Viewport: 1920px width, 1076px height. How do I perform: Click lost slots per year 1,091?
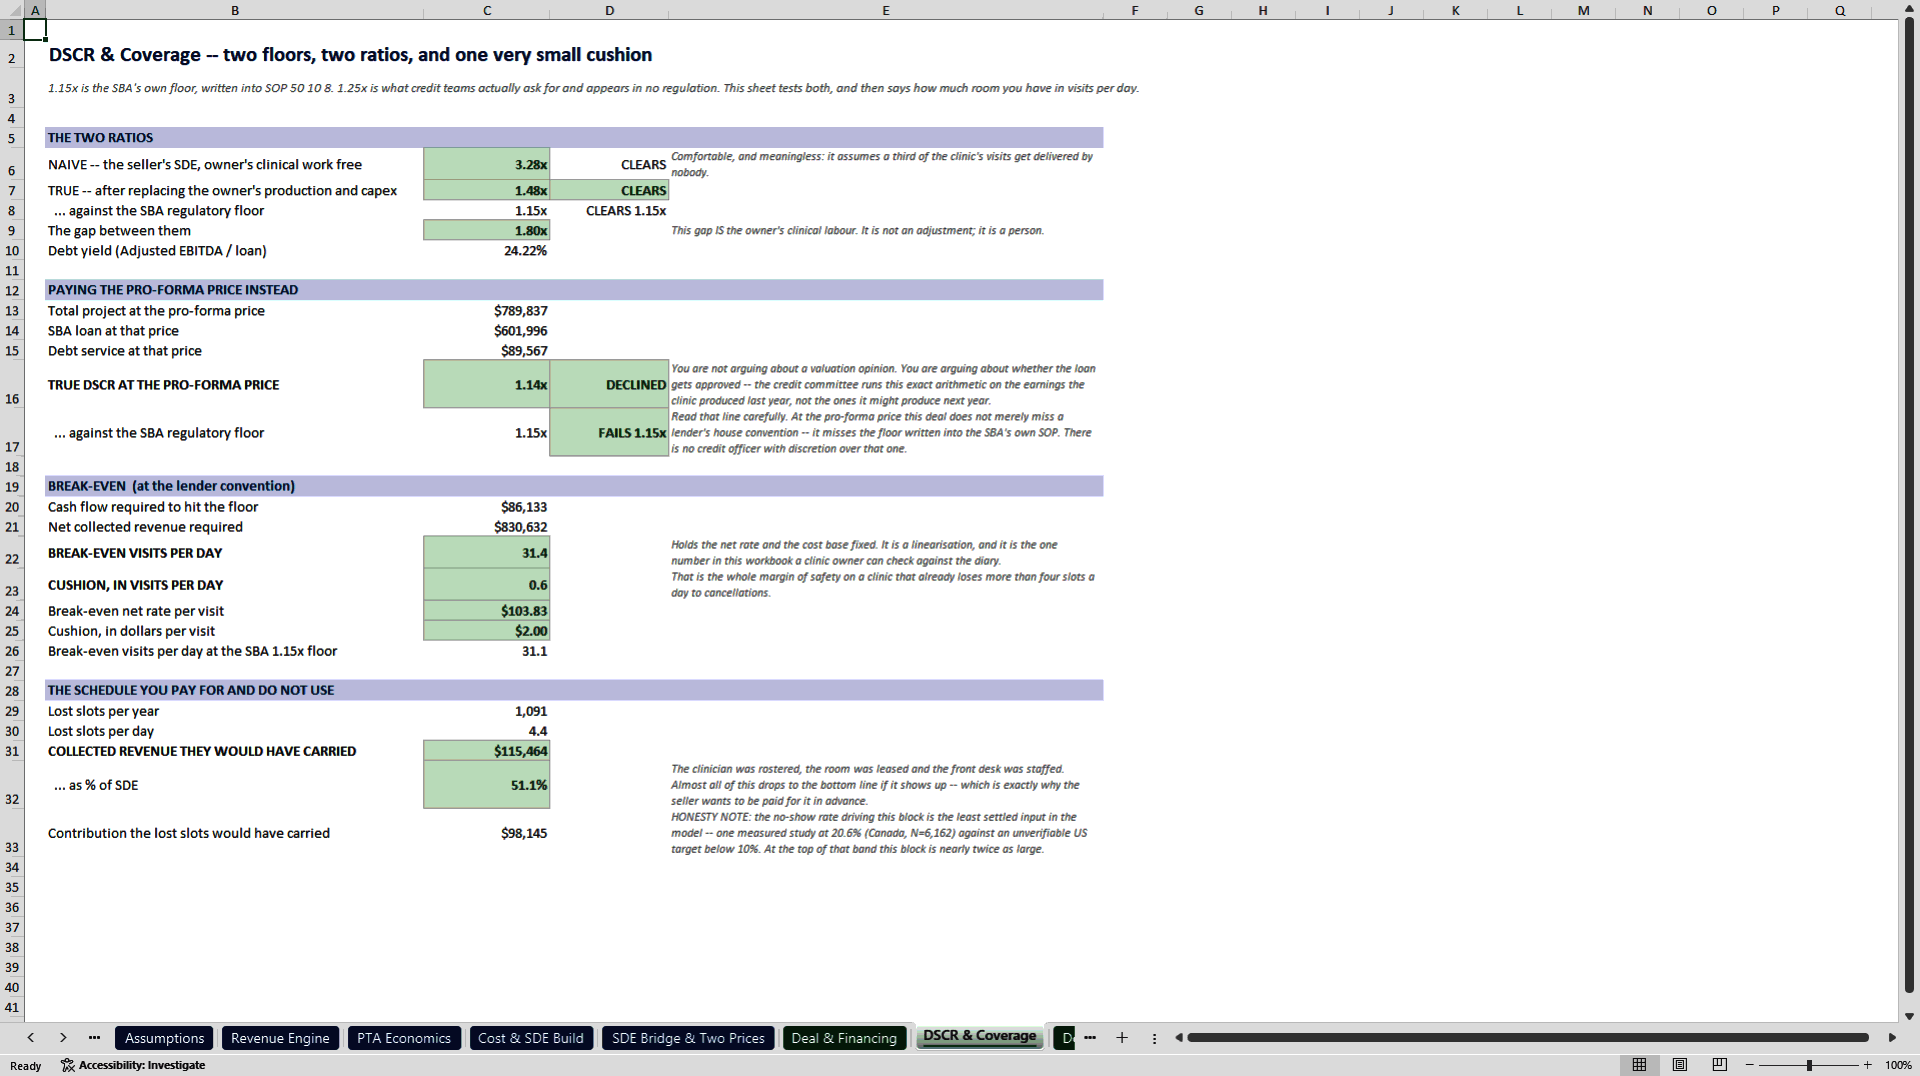487,710
